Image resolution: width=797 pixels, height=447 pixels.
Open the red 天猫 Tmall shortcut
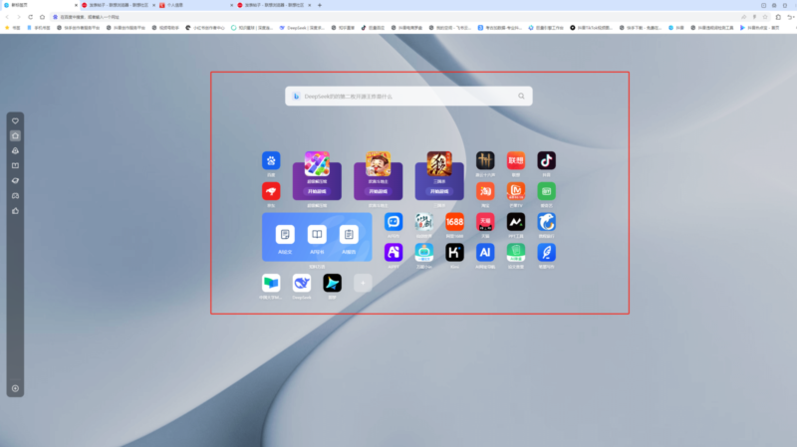point(485,222)
